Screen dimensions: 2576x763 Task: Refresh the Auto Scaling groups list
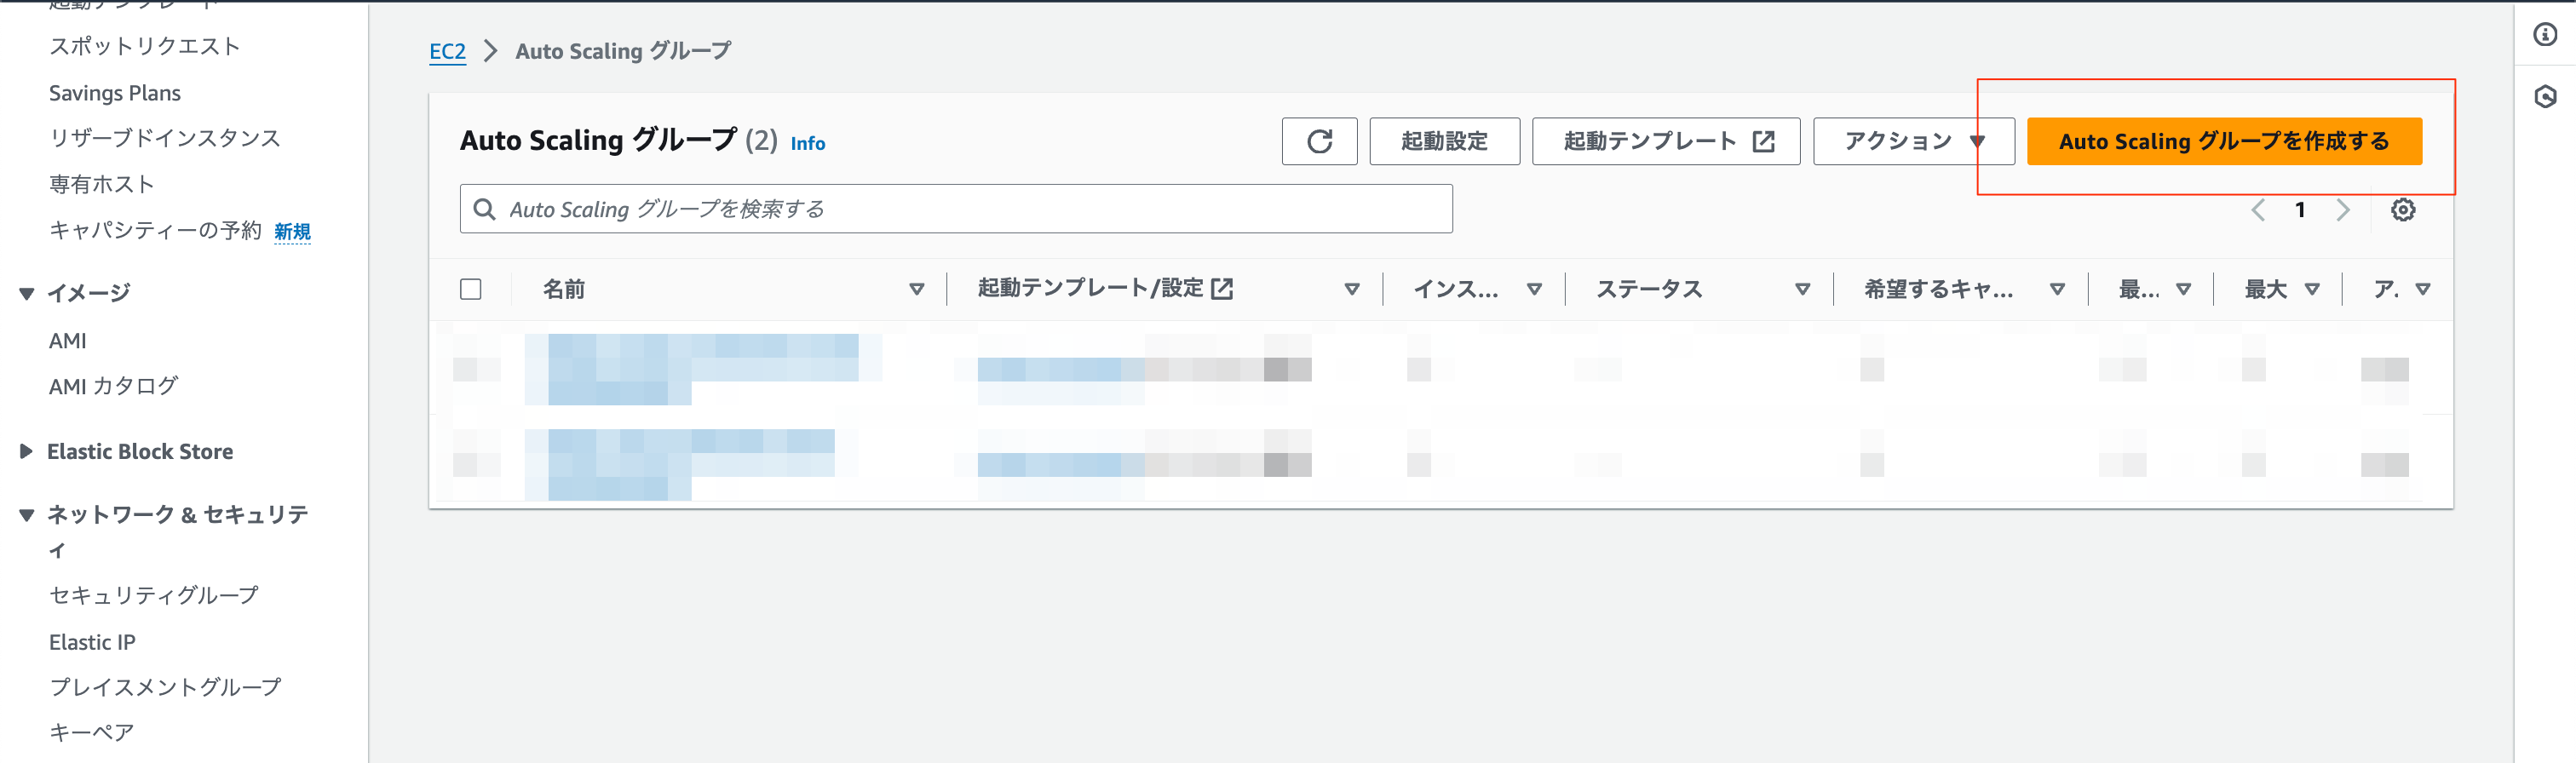[1319, 141]
